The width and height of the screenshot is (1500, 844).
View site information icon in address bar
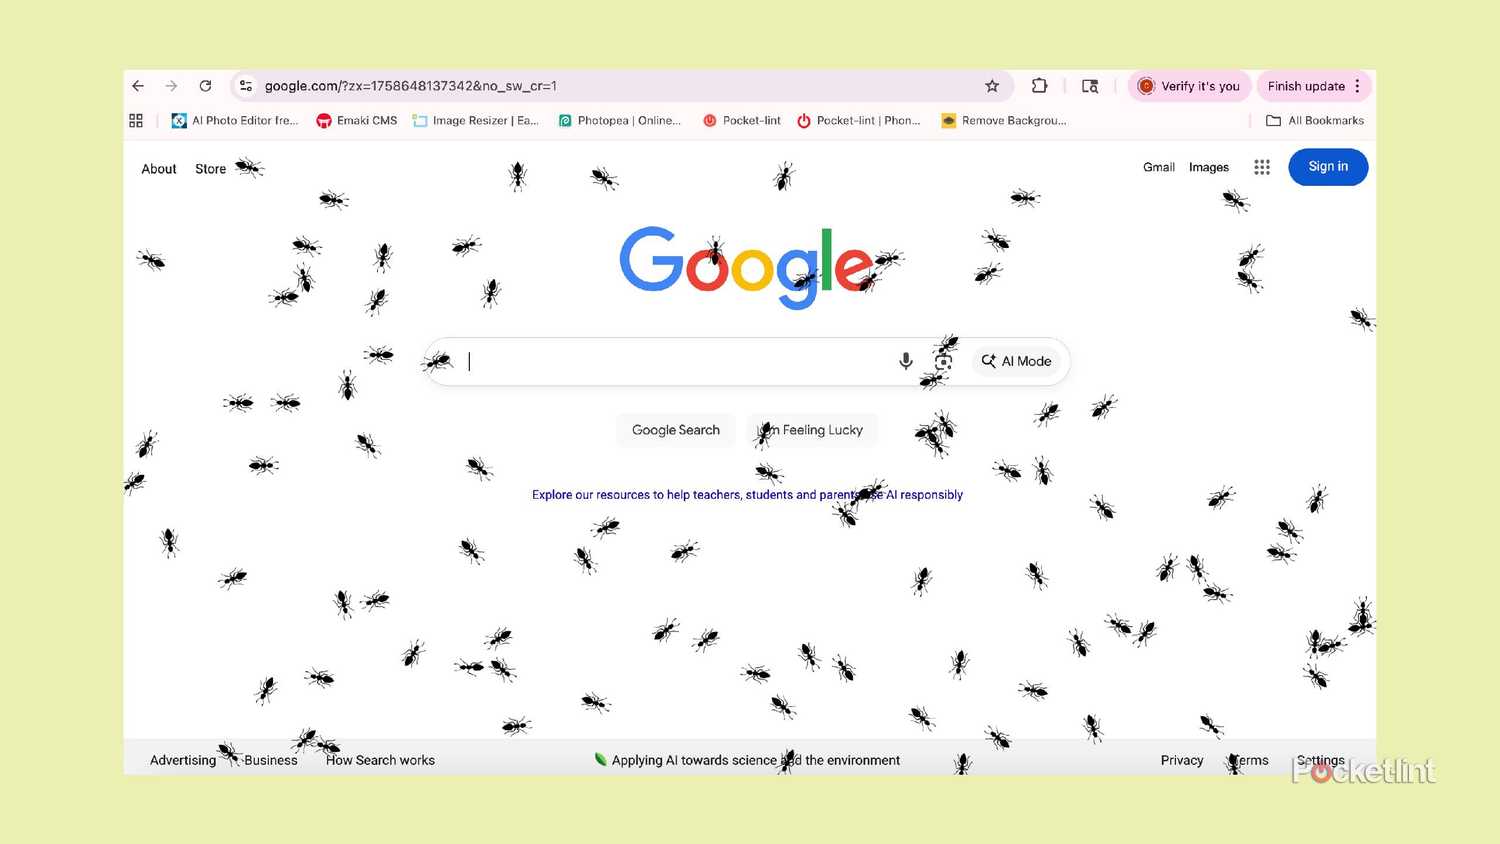246,86
